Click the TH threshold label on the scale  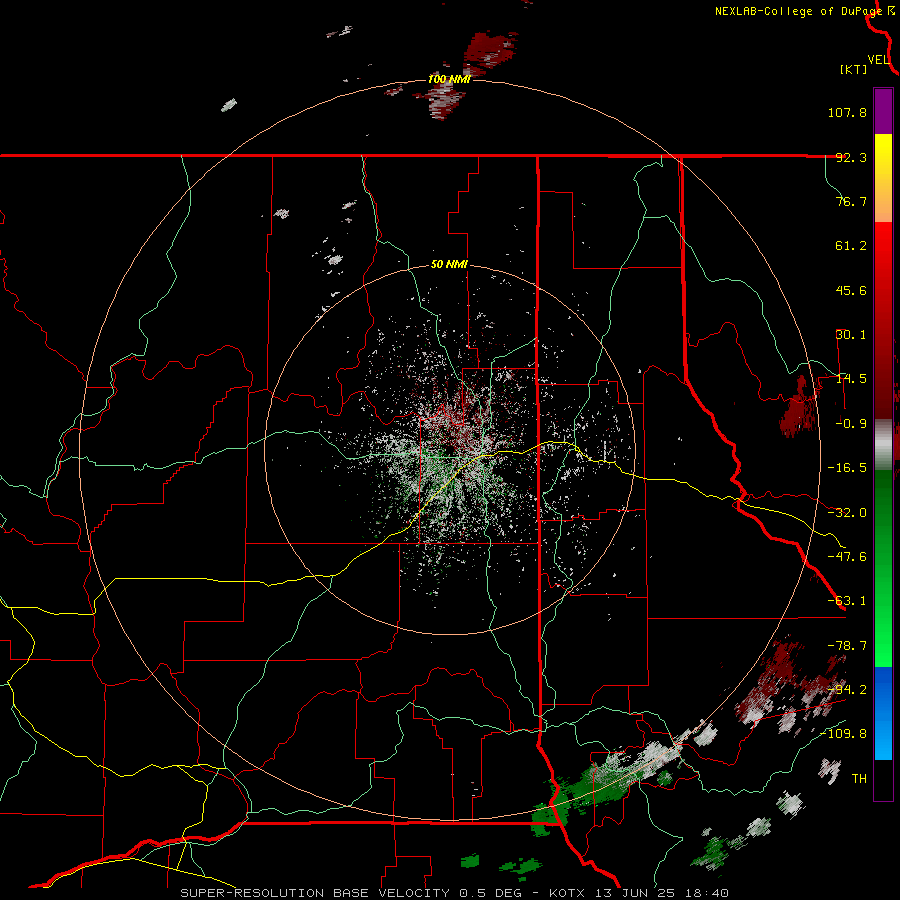point(859,779)
